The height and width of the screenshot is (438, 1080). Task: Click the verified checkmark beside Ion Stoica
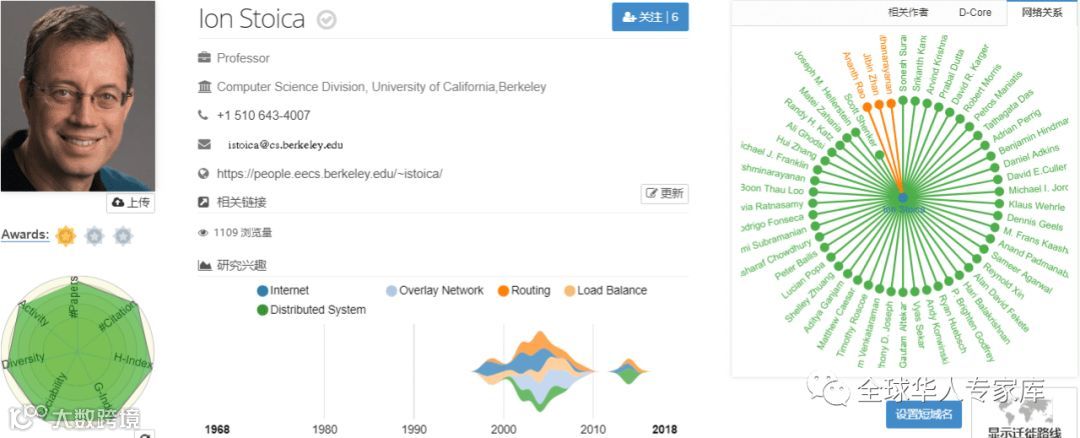[326, 19]
